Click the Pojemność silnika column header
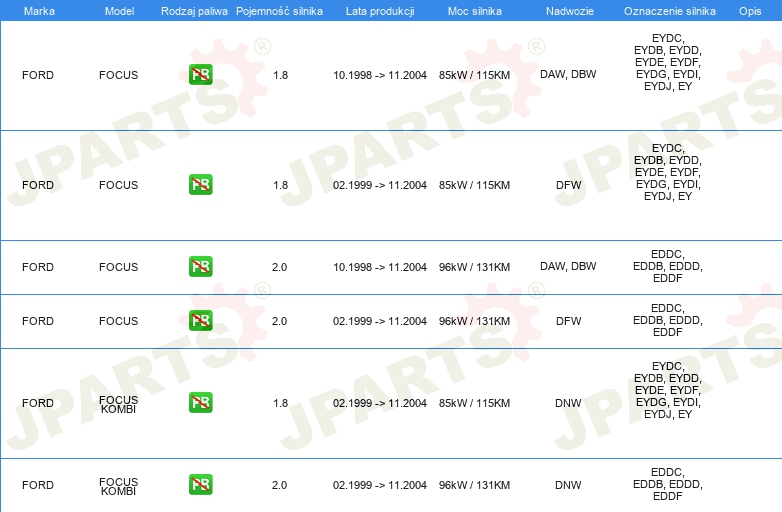This screenshot has height=512, width=782. [x=279, y=11]
